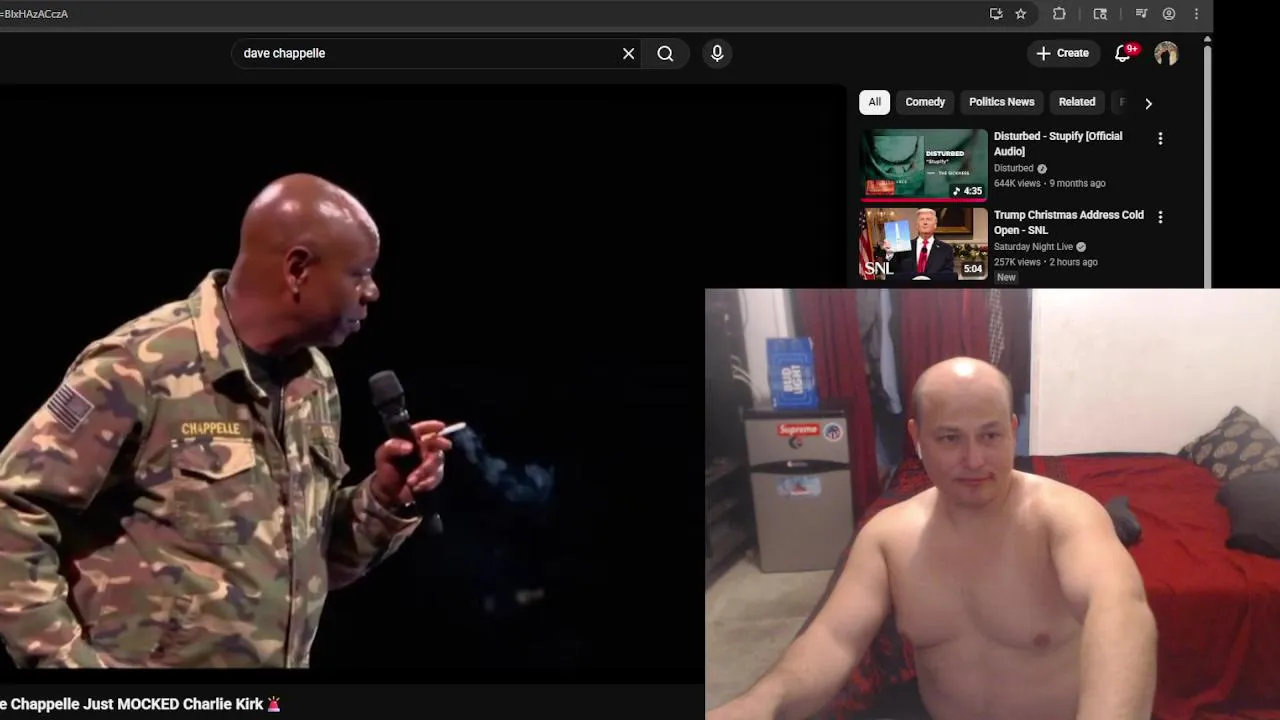Click the install app icon in address bar

tap(996, 14)
